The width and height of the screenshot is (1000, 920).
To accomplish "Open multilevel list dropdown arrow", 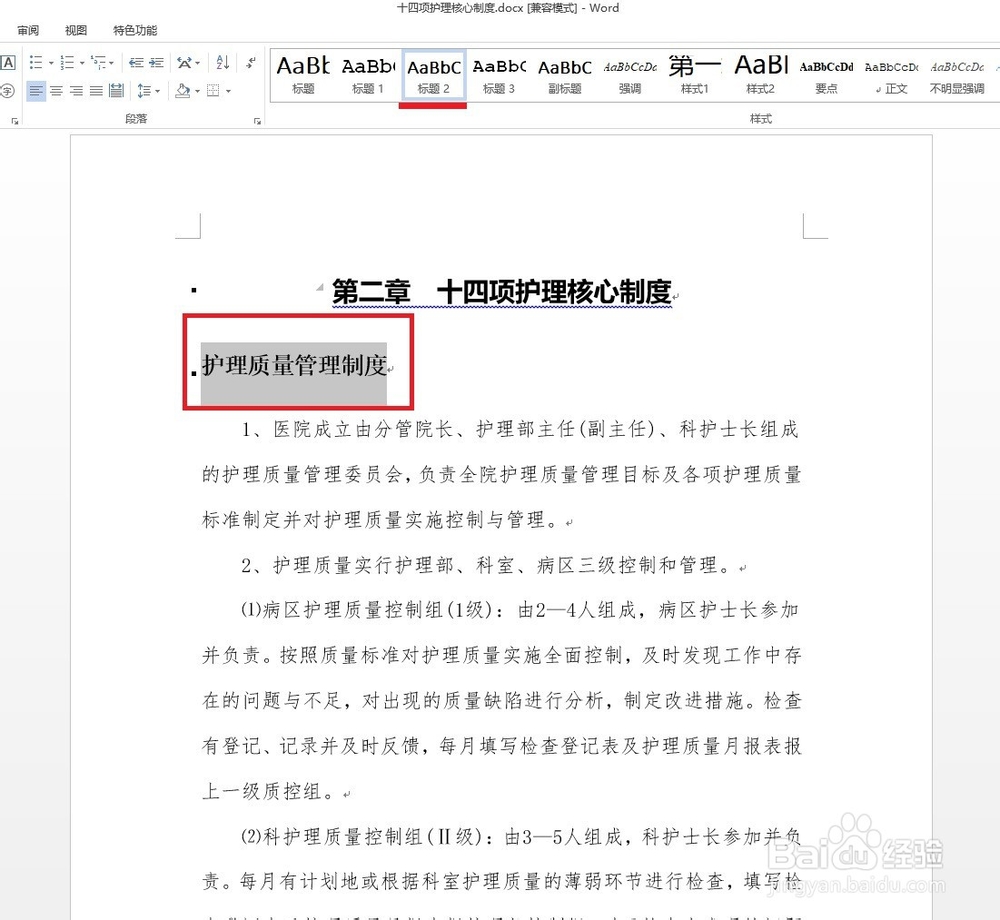I will click(112, 62).
